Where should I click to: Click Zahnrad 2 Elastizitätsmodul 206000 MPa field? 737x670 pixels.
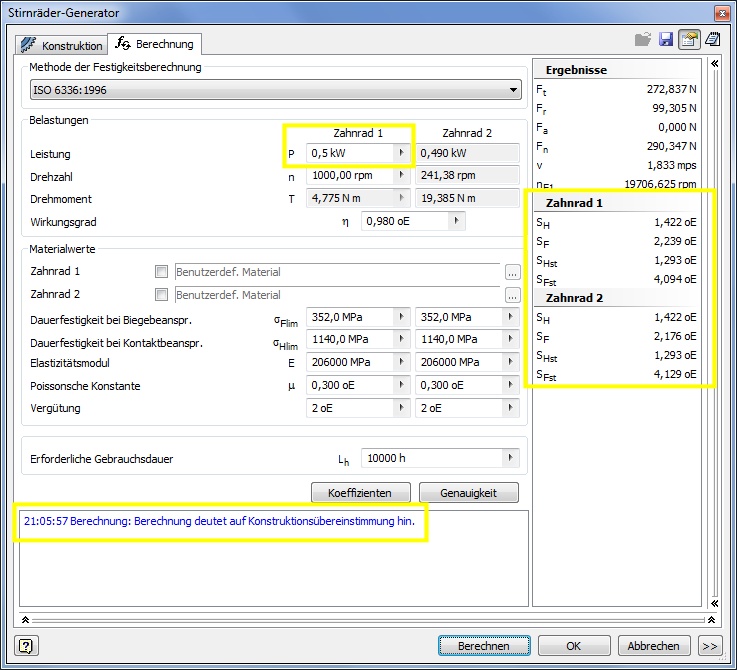(x=459, y=362)
